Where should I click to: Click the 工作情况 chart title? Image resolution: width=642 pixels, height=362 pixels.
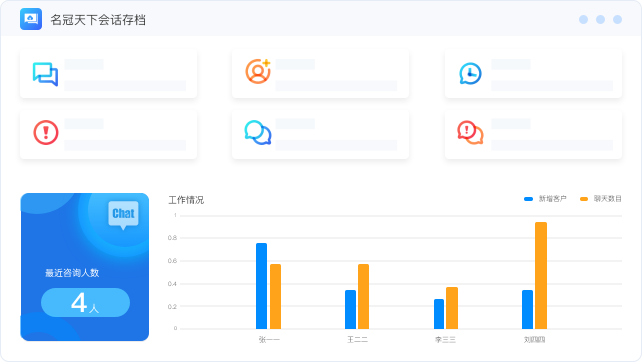point(186,200)
